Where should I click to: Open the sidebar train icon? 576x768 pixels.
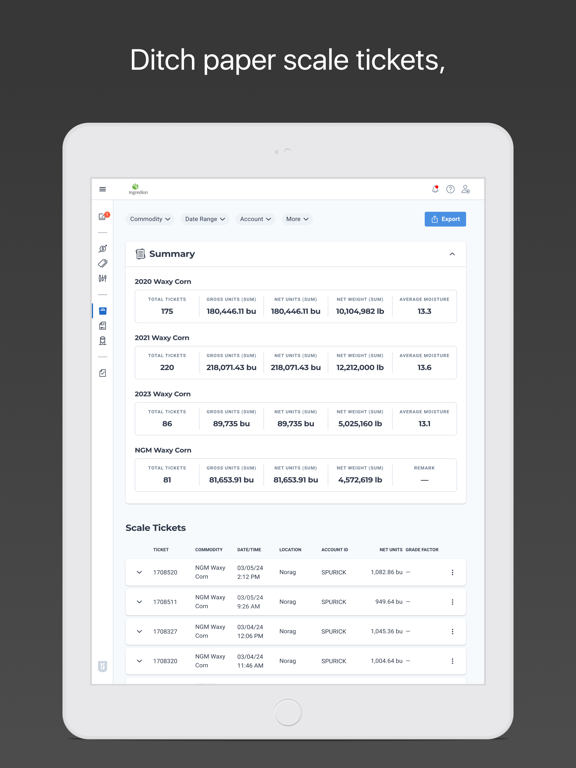[x=102, y=340]
